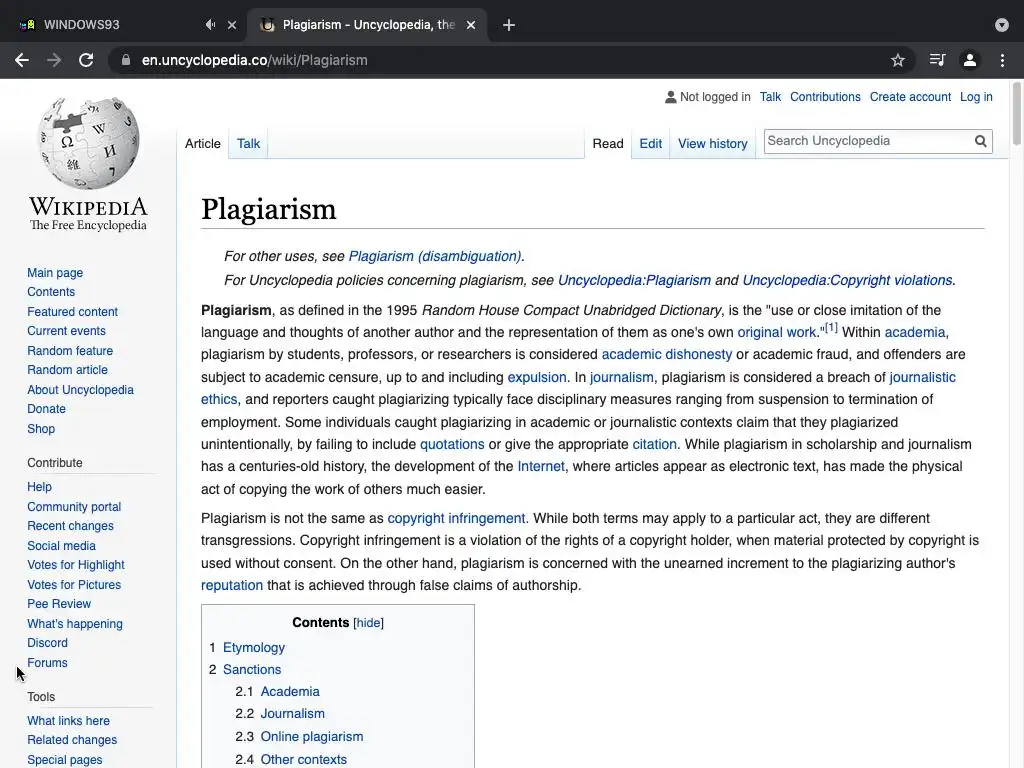Open a new browser tab
Viewport: 1024px width, 768px height.
pyautogui.click(x=509, y=25)
